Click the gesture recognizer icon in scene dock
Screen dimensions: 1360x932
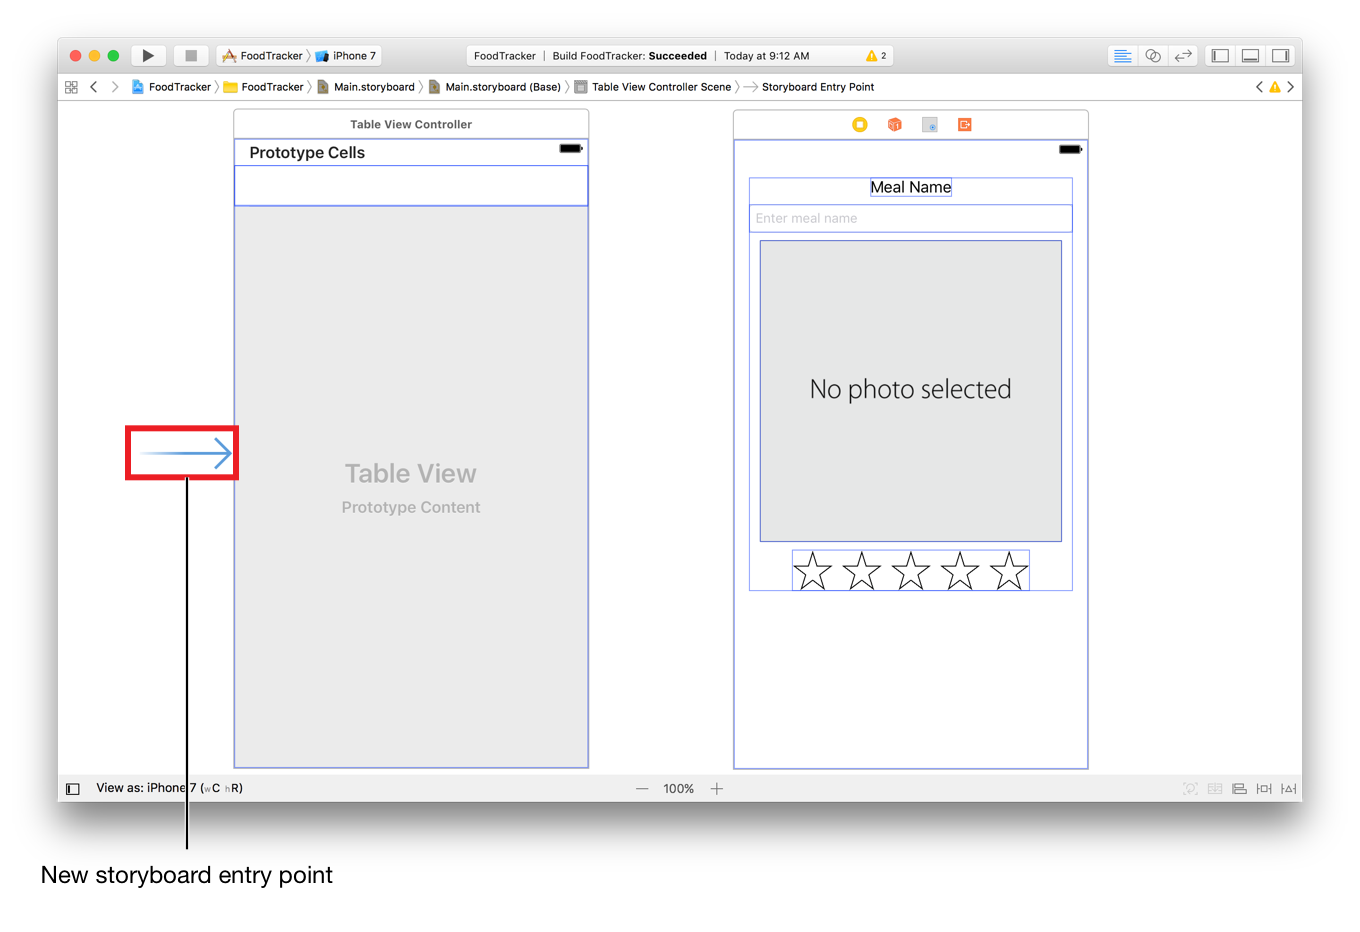coord(930,124)
